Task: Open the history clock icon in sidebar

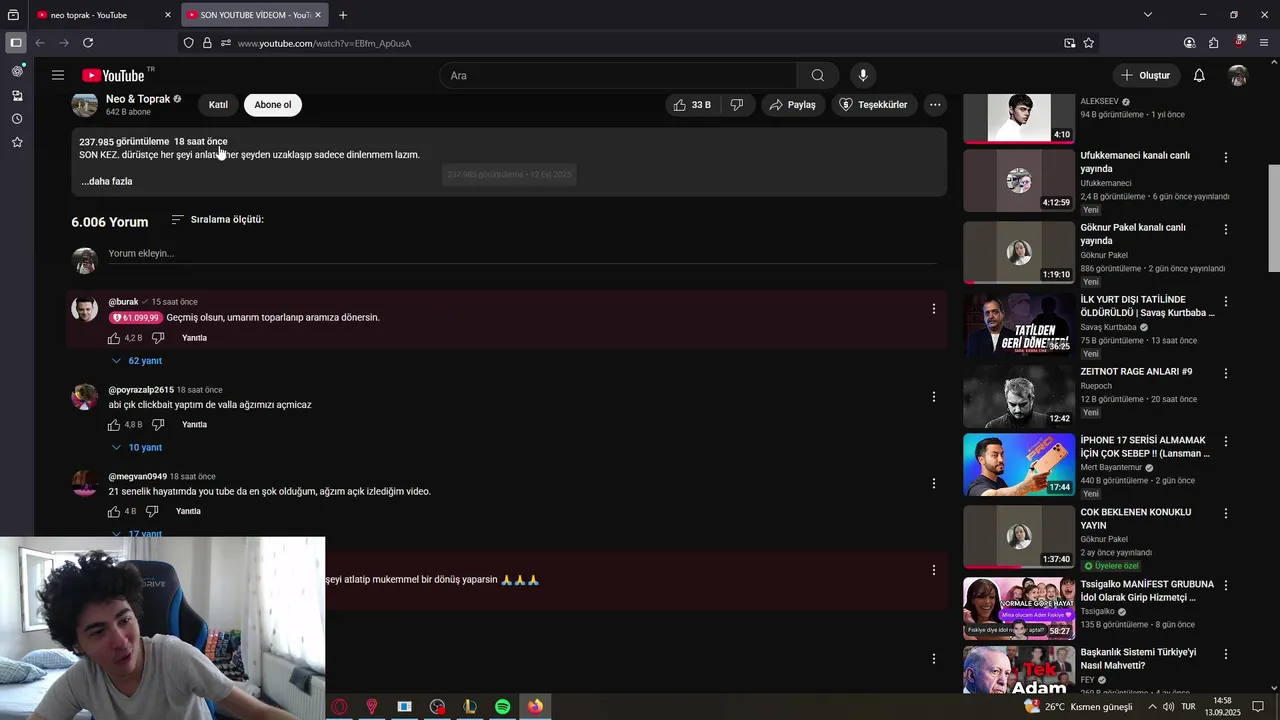Action: point(17,119)
